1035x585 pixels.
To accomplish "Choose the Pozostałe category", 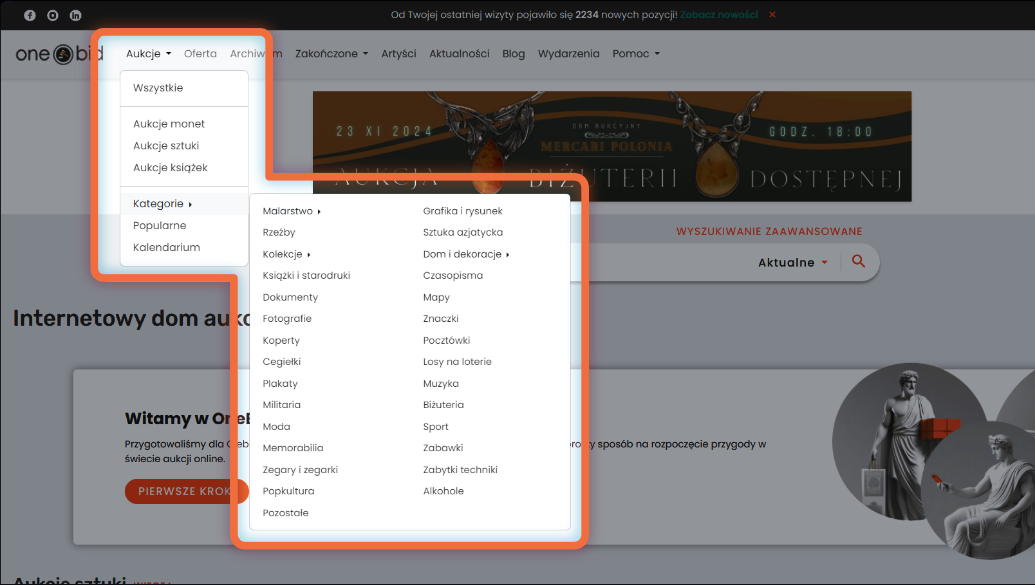I will tap(285, 512).
